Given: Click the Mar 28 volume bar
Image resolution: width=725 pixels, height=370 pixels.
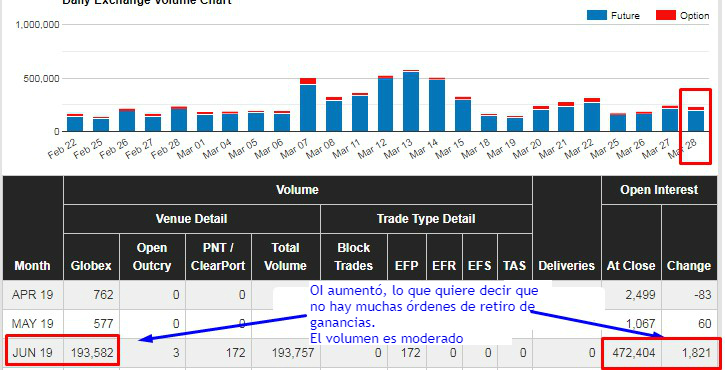Looking at the screenshot, I should point(696,119).
